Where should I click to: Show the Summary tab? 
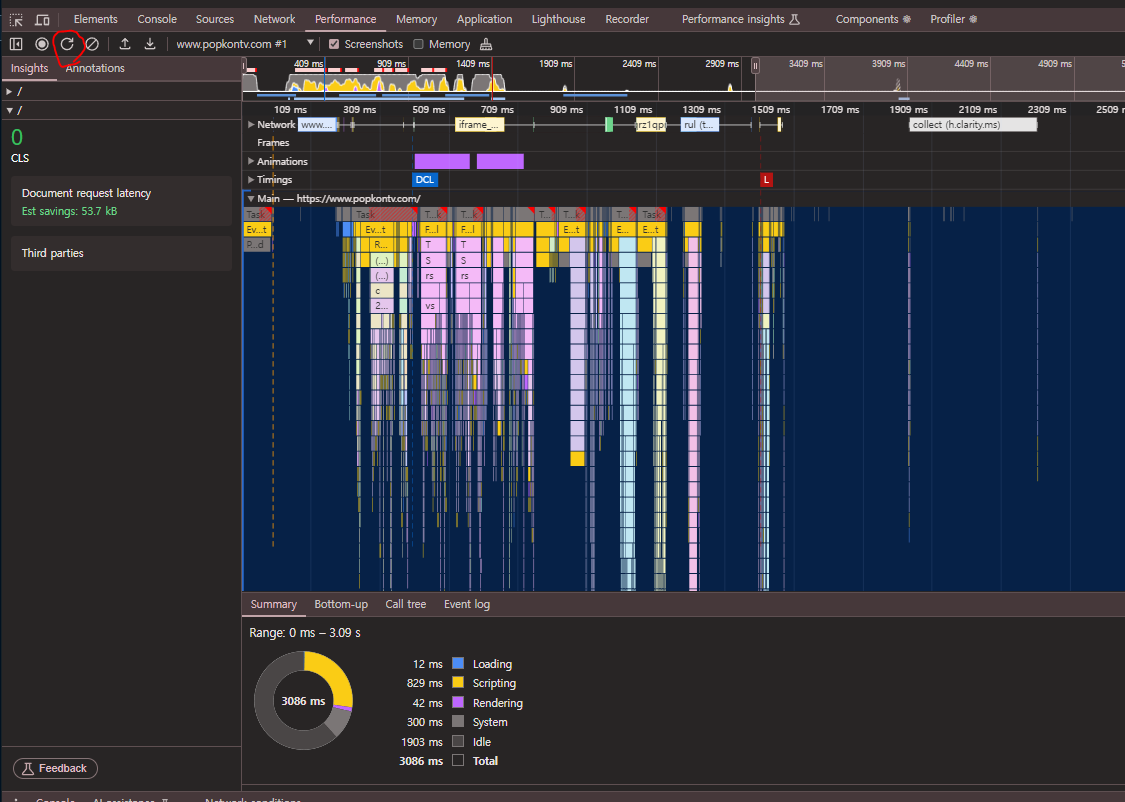(x=273, y=604)
